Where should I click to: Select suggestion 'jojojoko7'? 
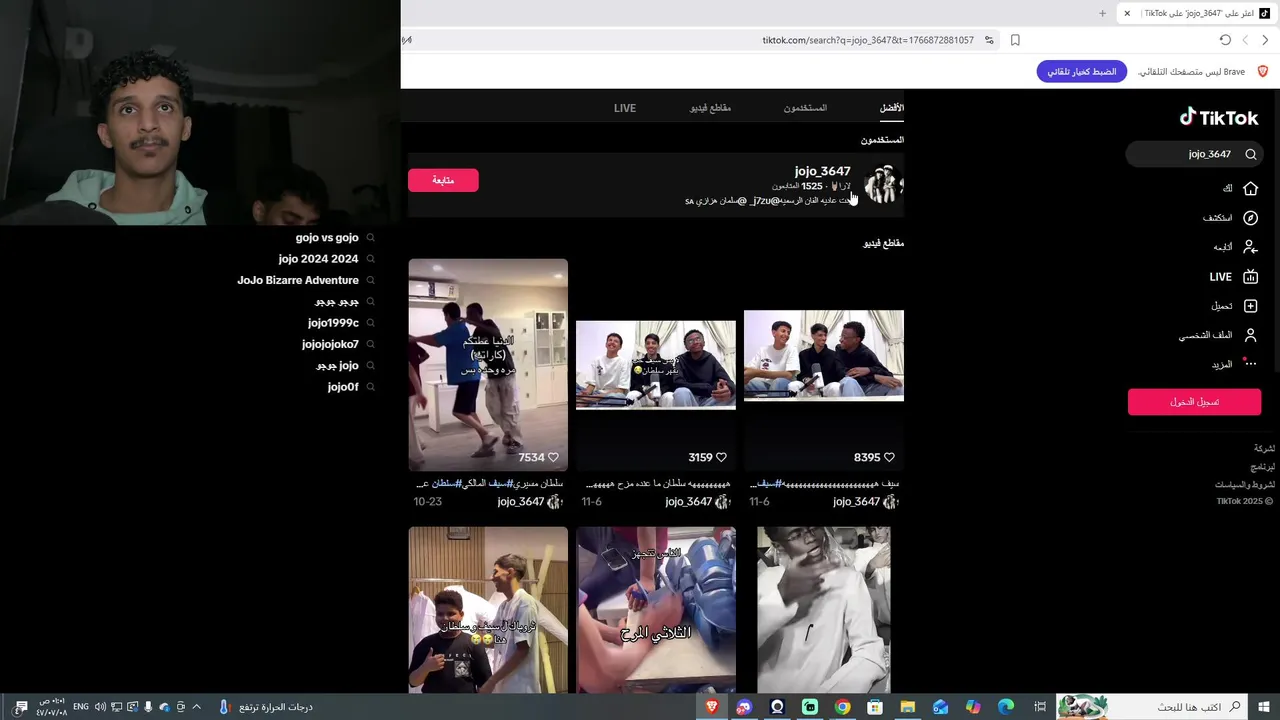(x=330, y=344)
